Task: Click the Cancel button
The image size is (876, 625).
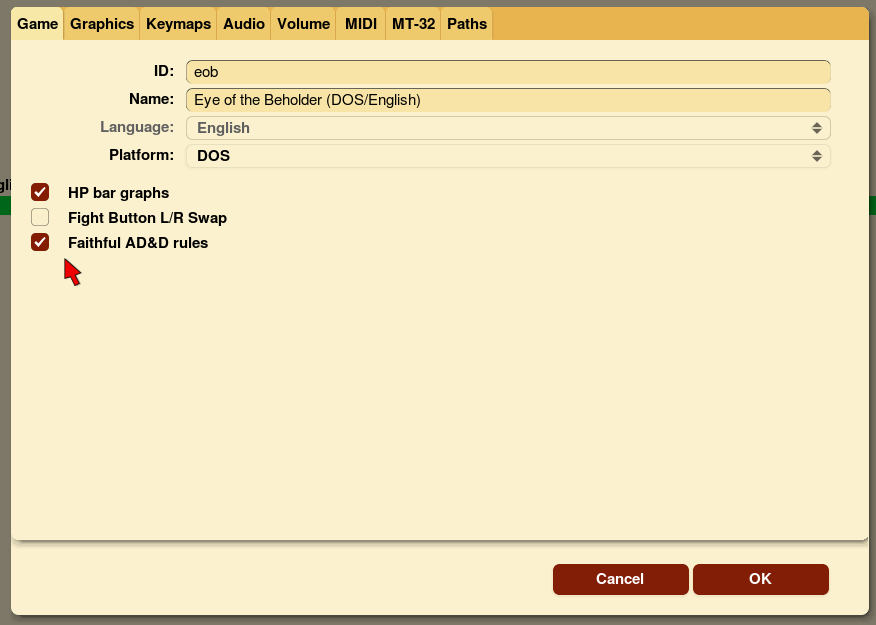Action: click(x=621, y=579)
